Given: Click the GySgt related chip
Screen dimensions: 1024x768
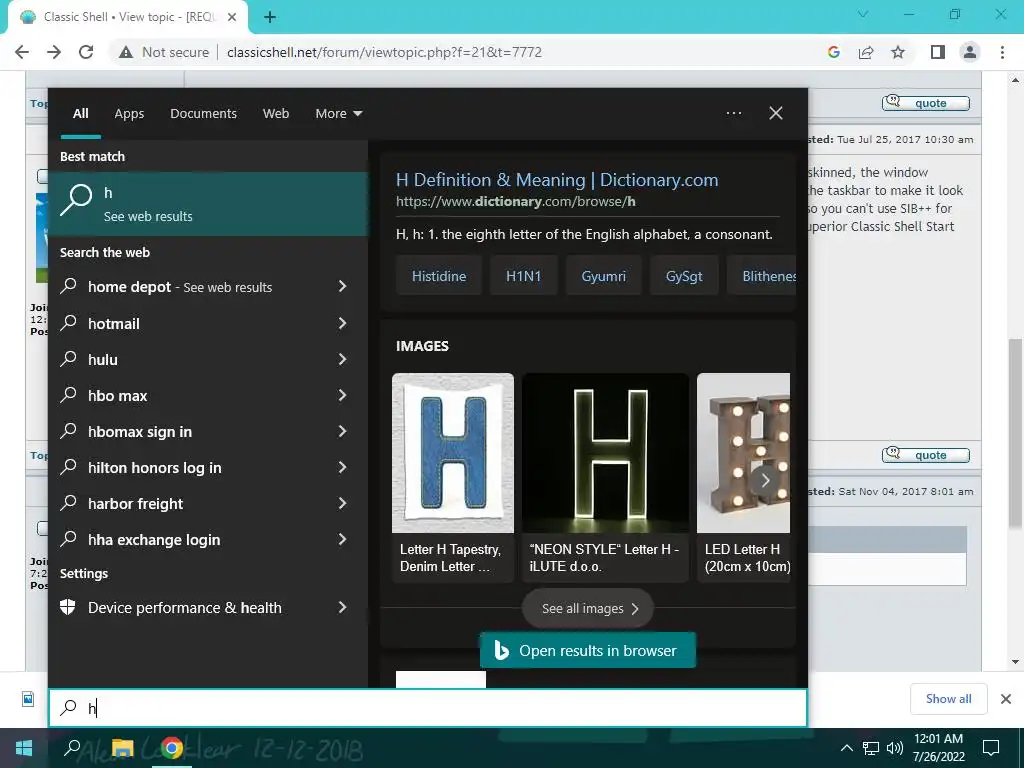Looking at the screenshot, I should coord(684,276).
